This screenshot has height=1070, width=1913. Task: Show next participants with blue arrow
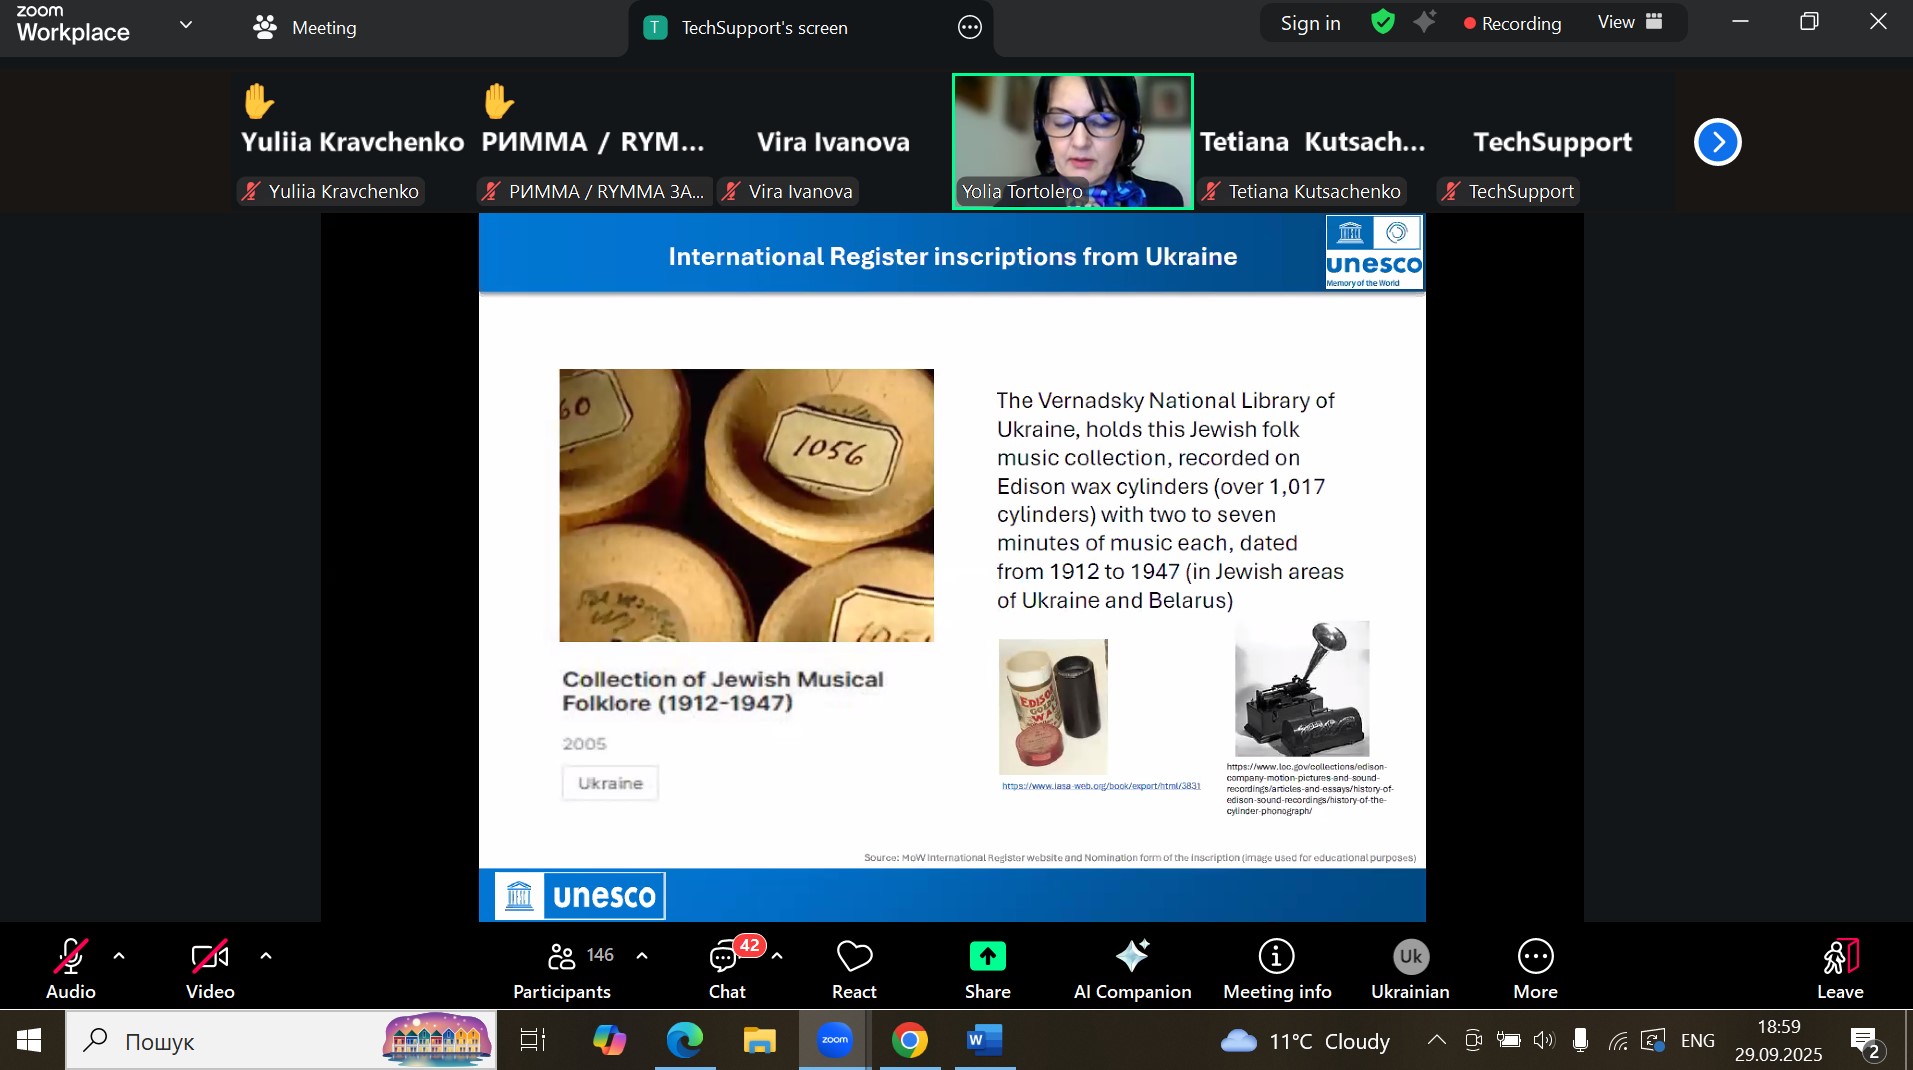1717,142
